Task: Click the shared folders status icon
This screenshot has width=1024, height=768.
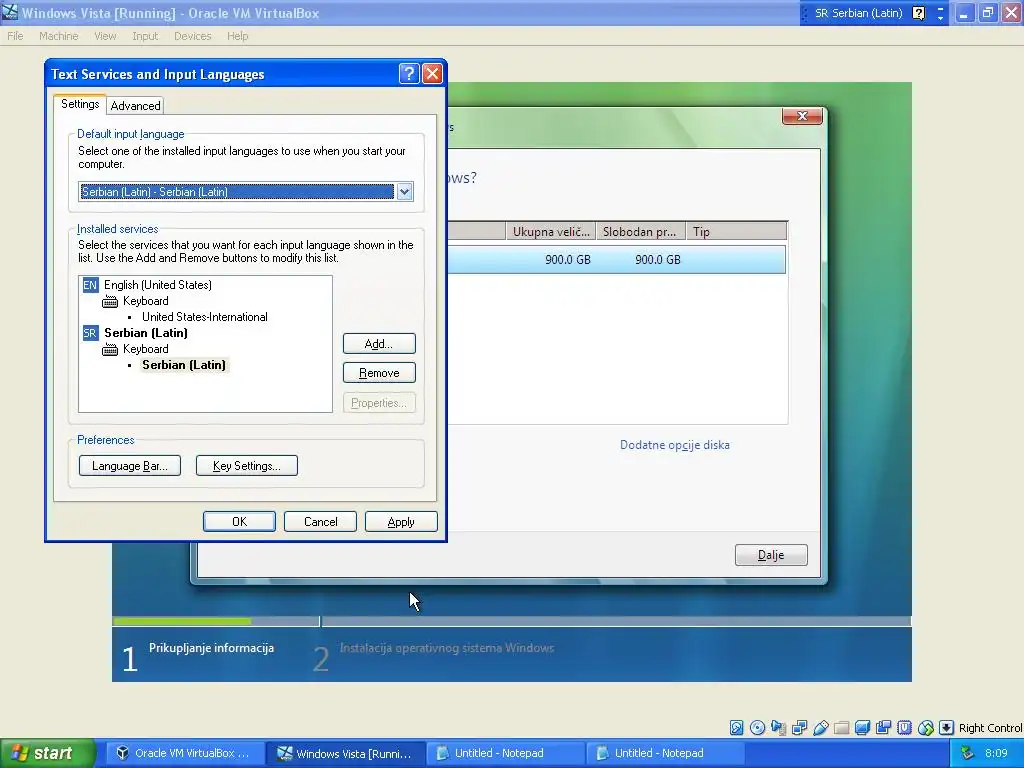Action: point(842,728)
